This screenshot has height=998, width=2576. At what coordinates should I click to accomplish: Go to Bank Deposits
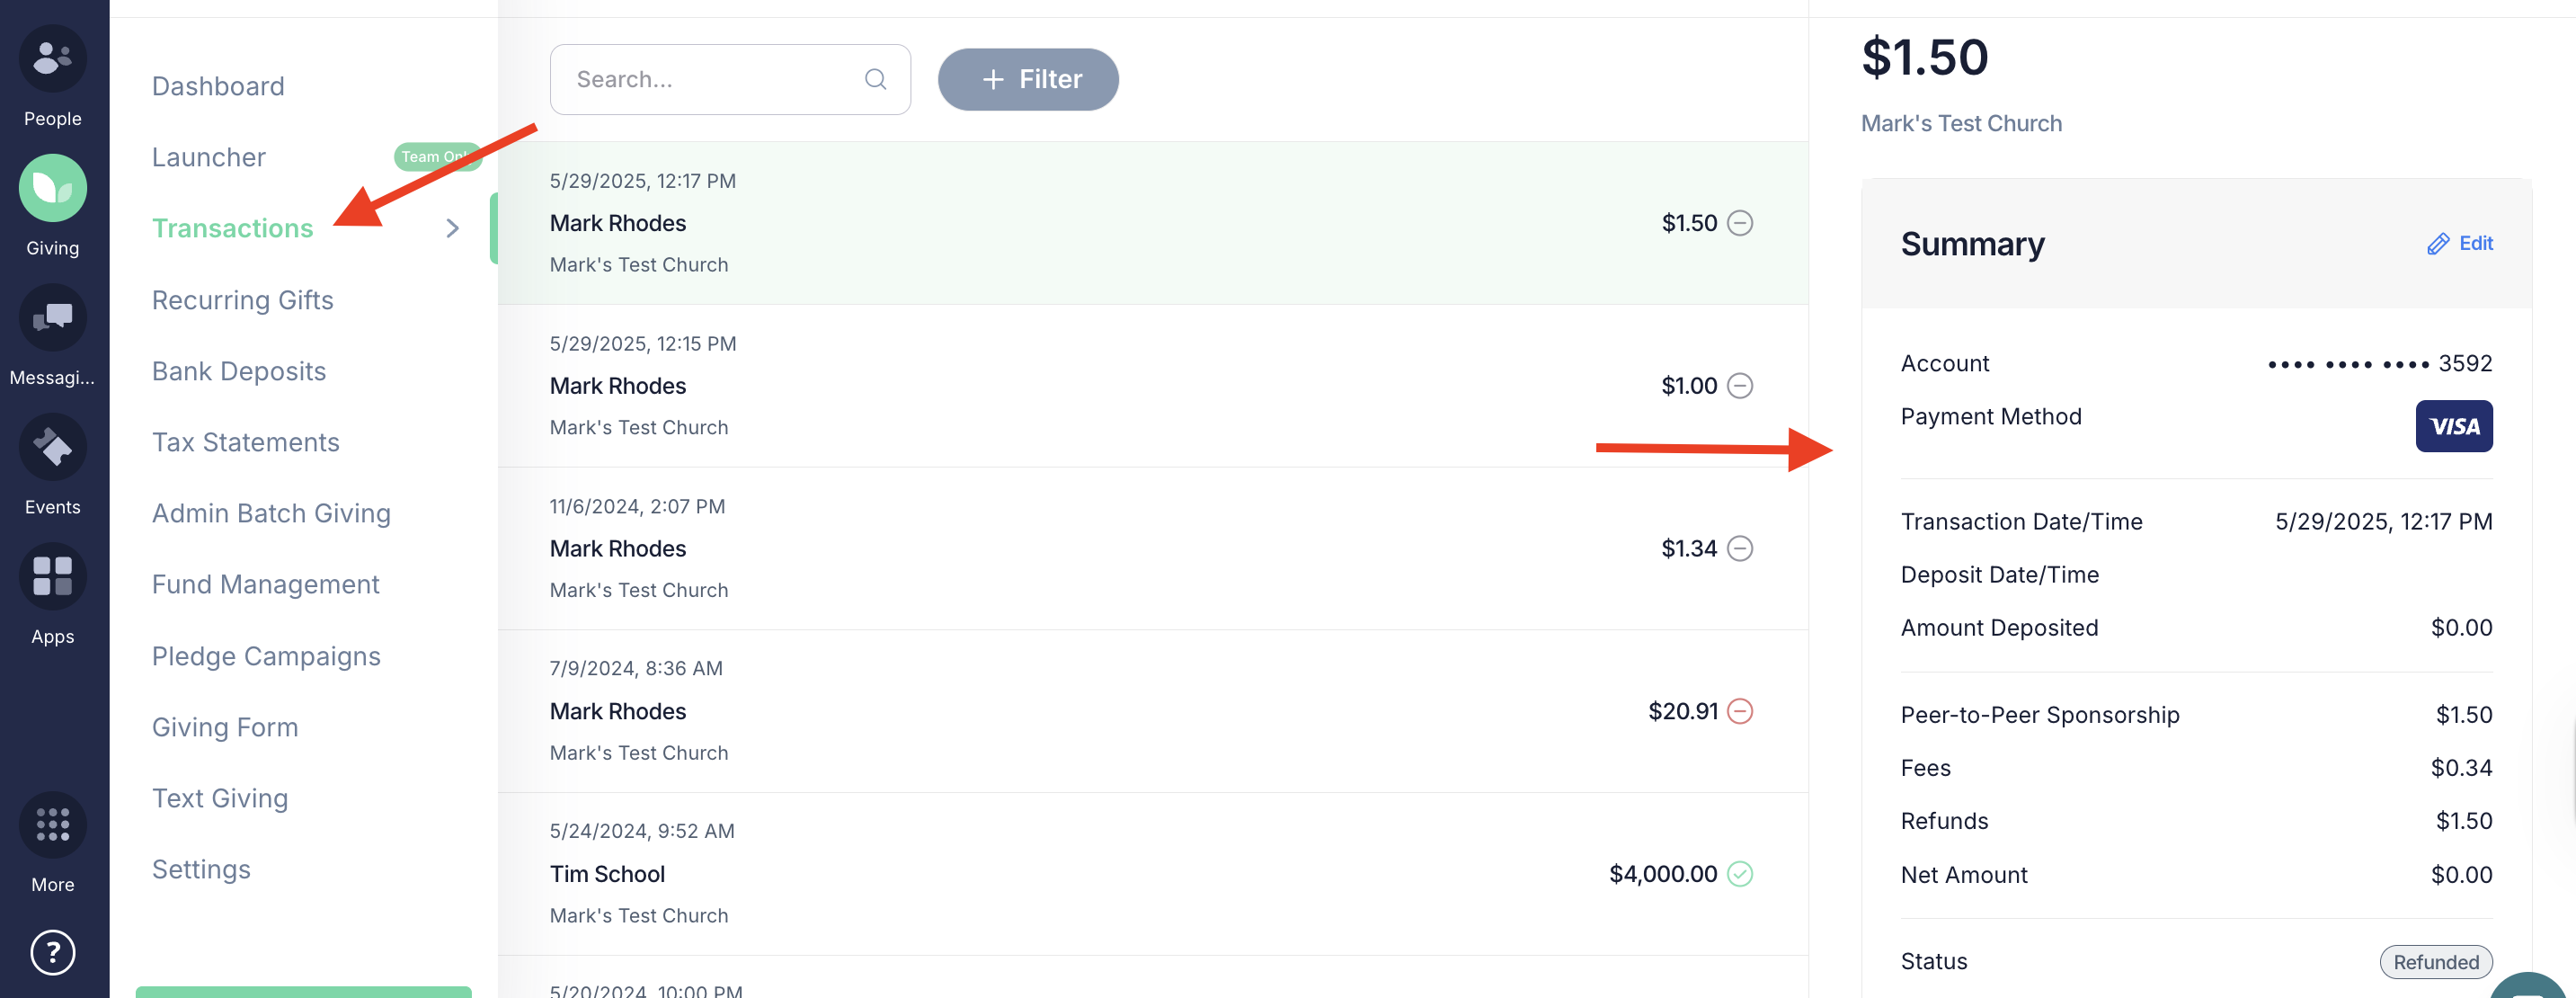pyautogui.click(x=238, y=371)
